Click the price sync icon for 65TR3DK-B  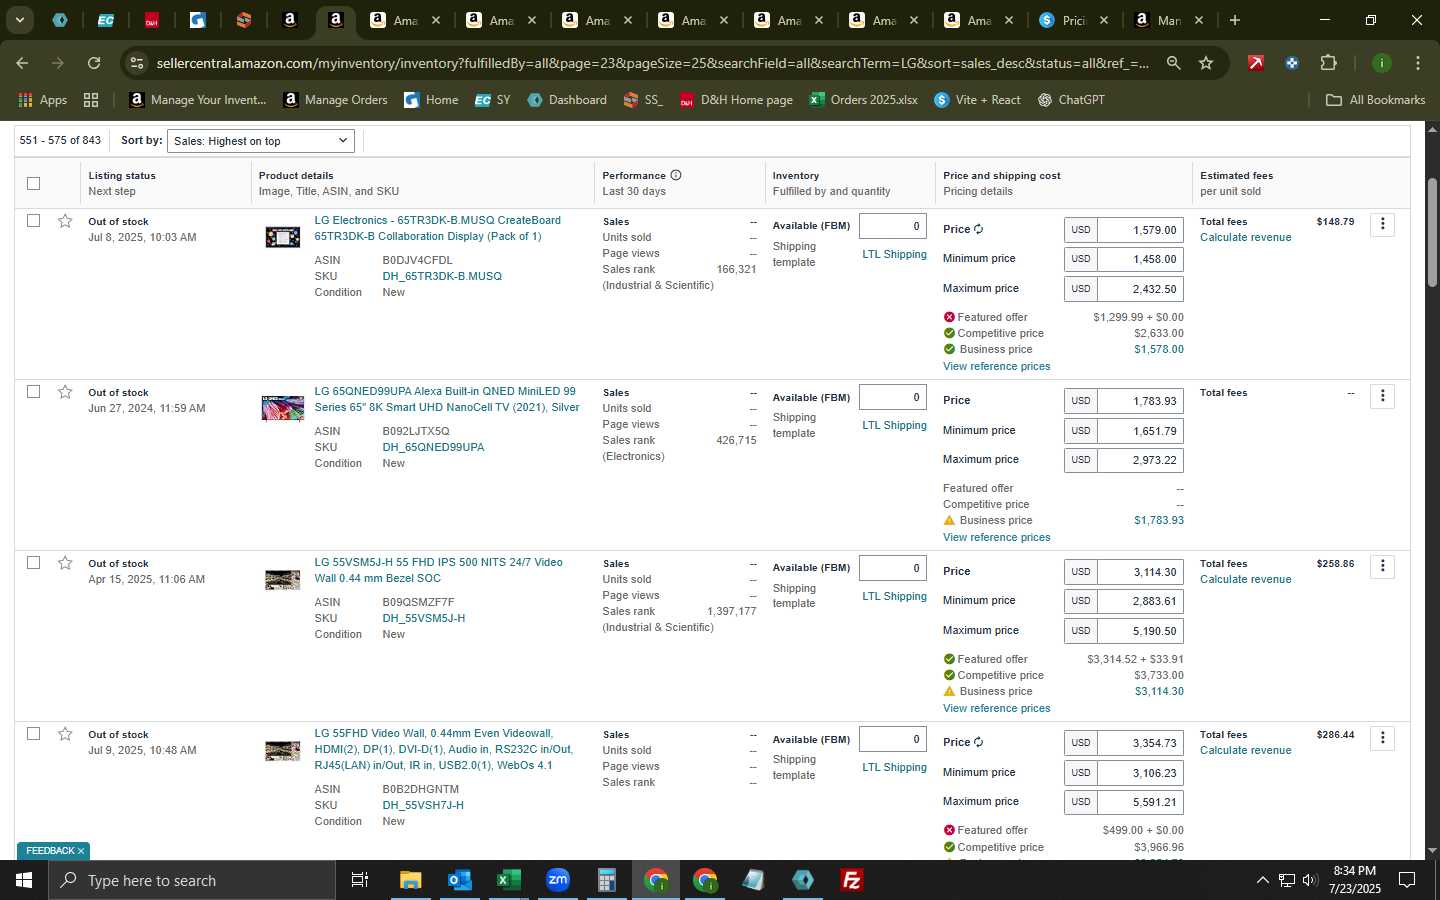tap(979, 229)
